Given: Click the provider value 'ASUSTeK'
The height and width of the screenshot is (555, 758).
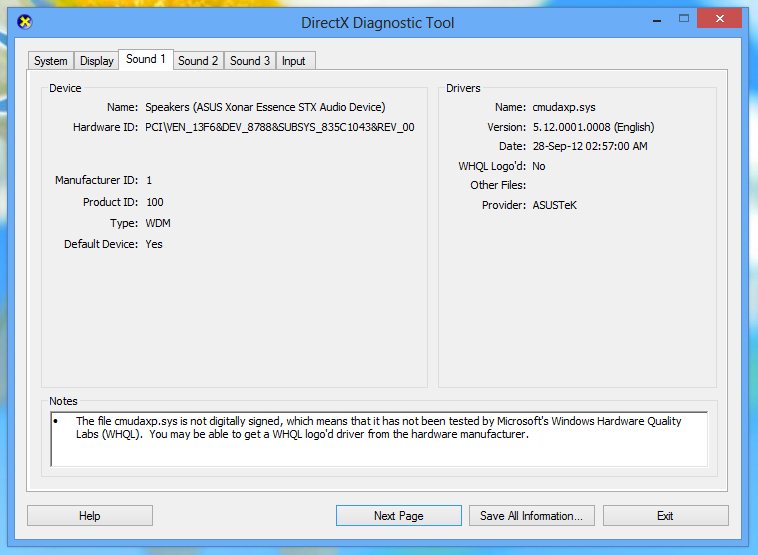Looking at the screenshot, I should point(554,205).
